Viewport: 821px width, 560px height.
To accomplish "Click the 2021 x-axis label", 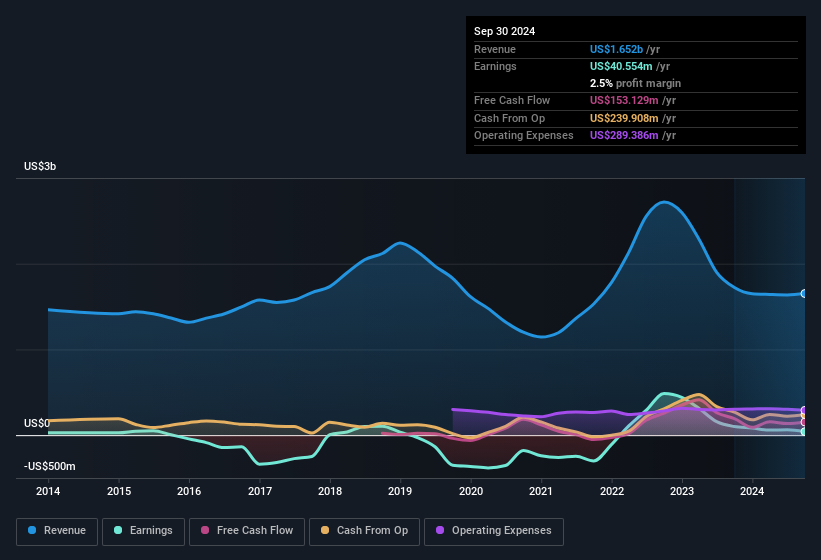I will tap(541, 491).
